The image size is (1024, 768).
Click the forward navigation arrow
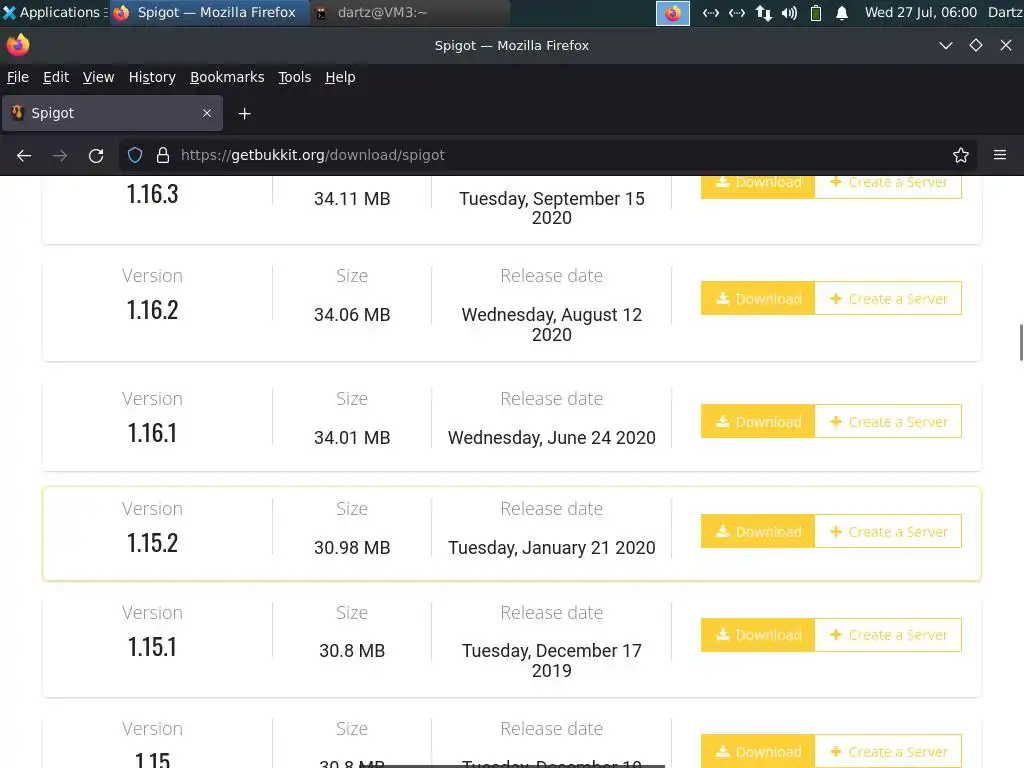point(59,155)
